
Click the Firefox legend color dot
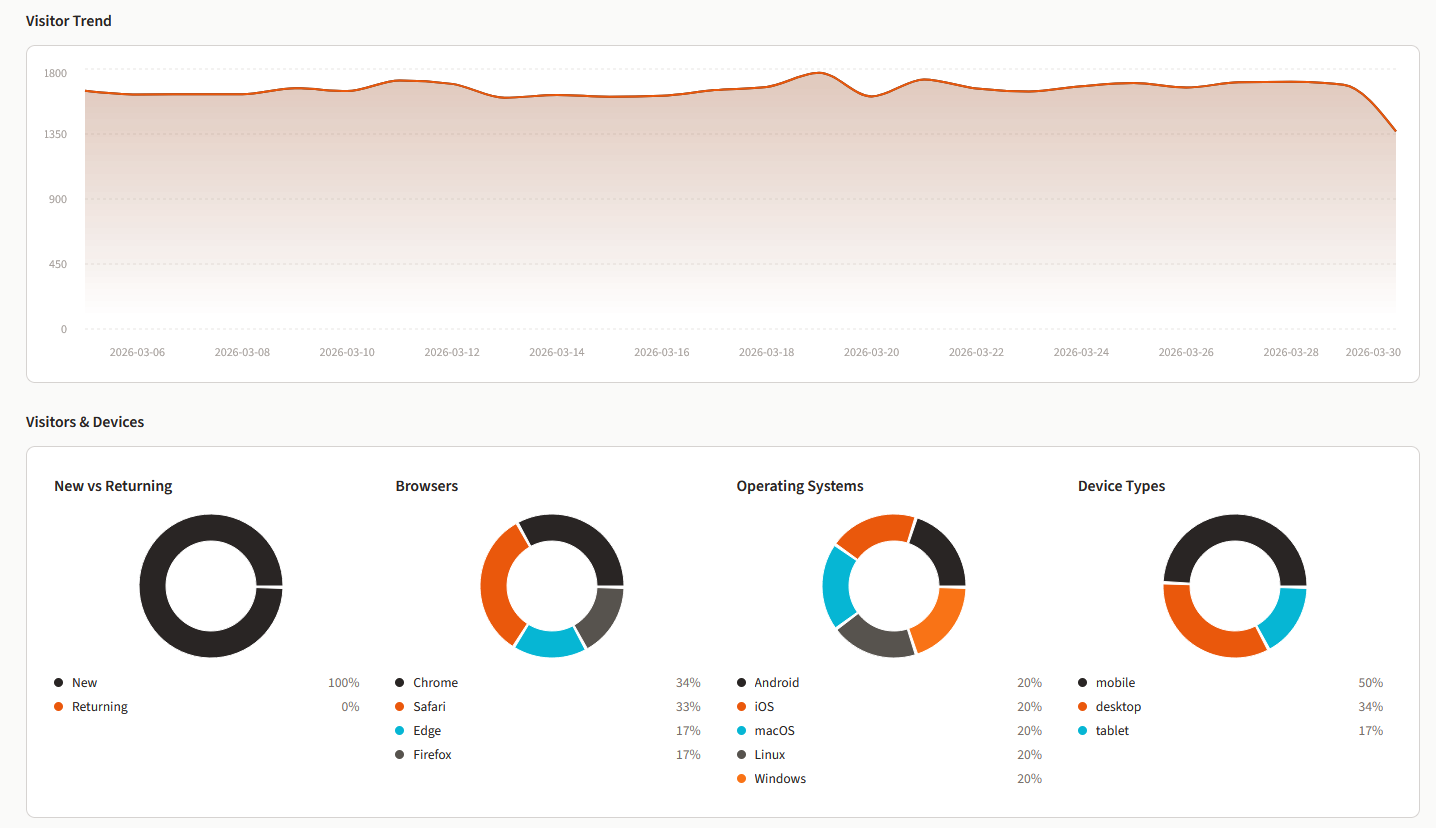(399, 754)
